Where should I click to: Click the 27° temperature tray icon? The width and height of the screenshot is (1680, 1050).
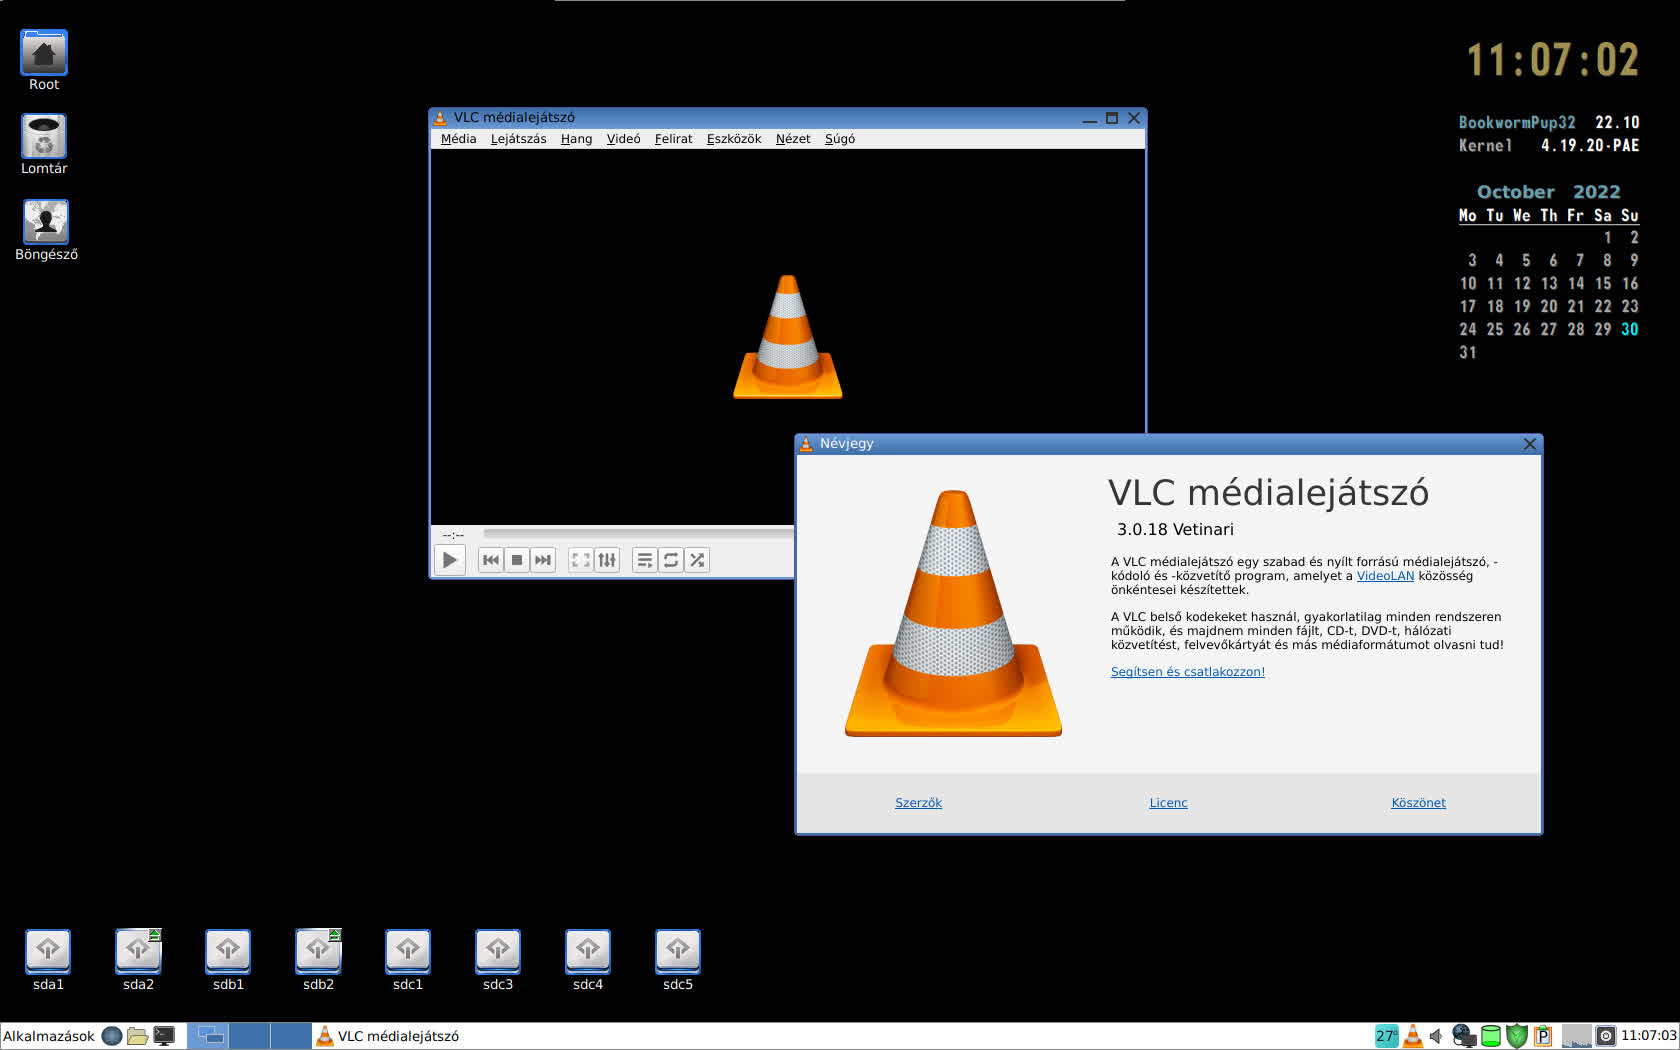tap(1386, 1036)
